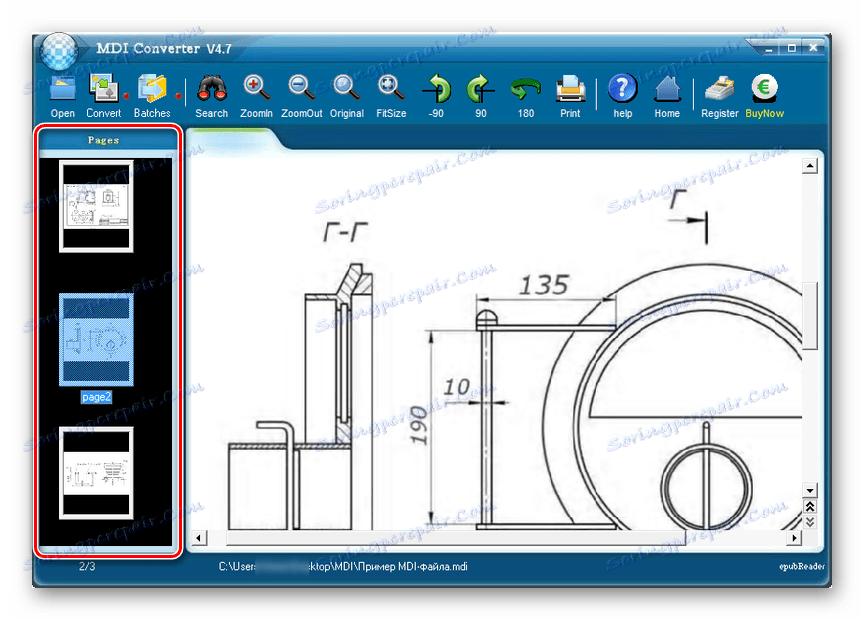Reset view with Original size icon

[x=347, y=89]
